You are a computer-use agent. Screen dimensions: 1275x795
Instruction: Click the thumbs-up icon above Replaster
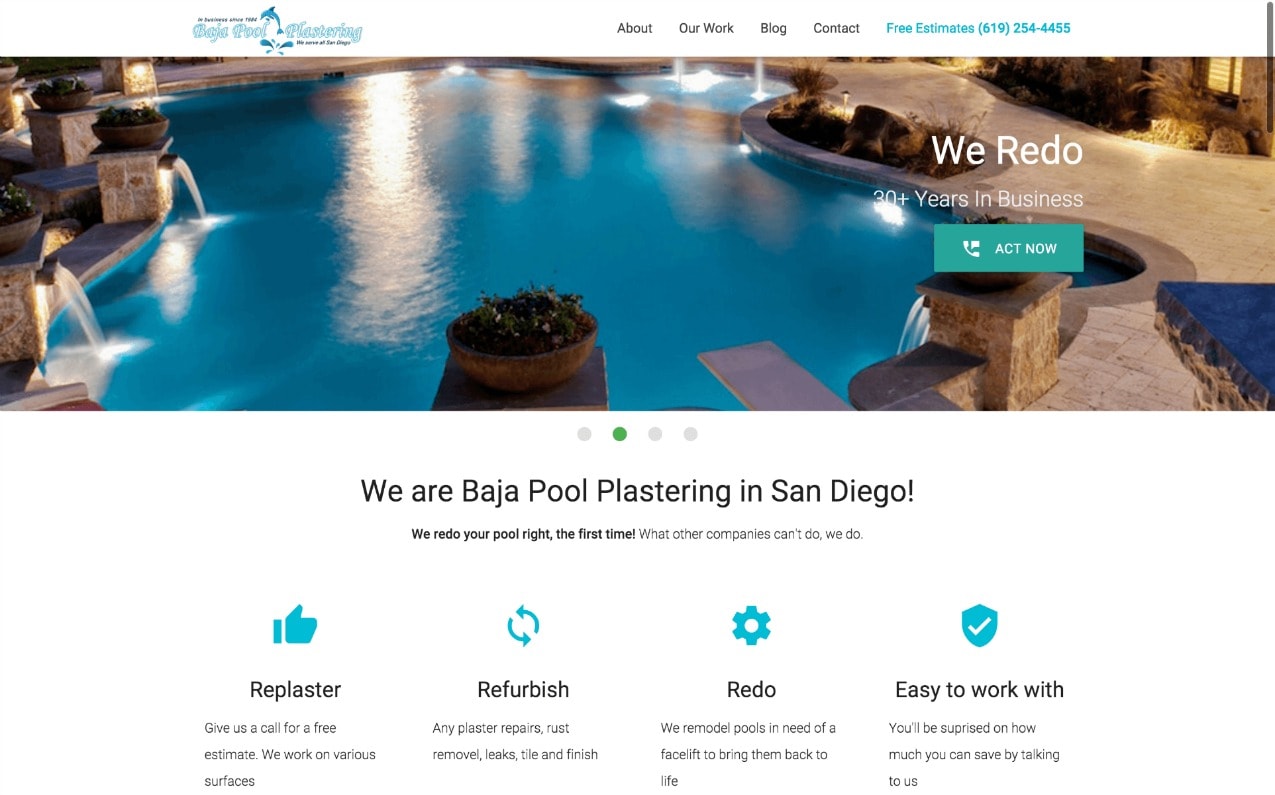[295, 625]
